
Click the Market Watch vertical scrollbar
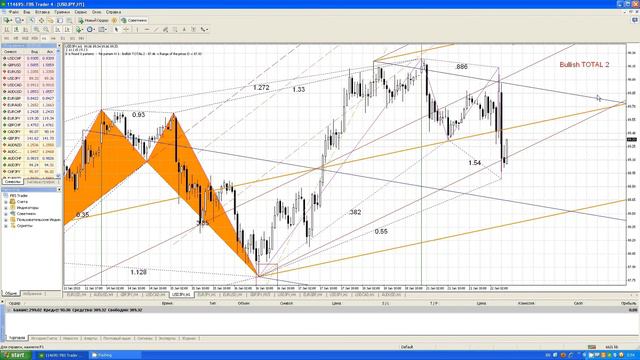59,112
